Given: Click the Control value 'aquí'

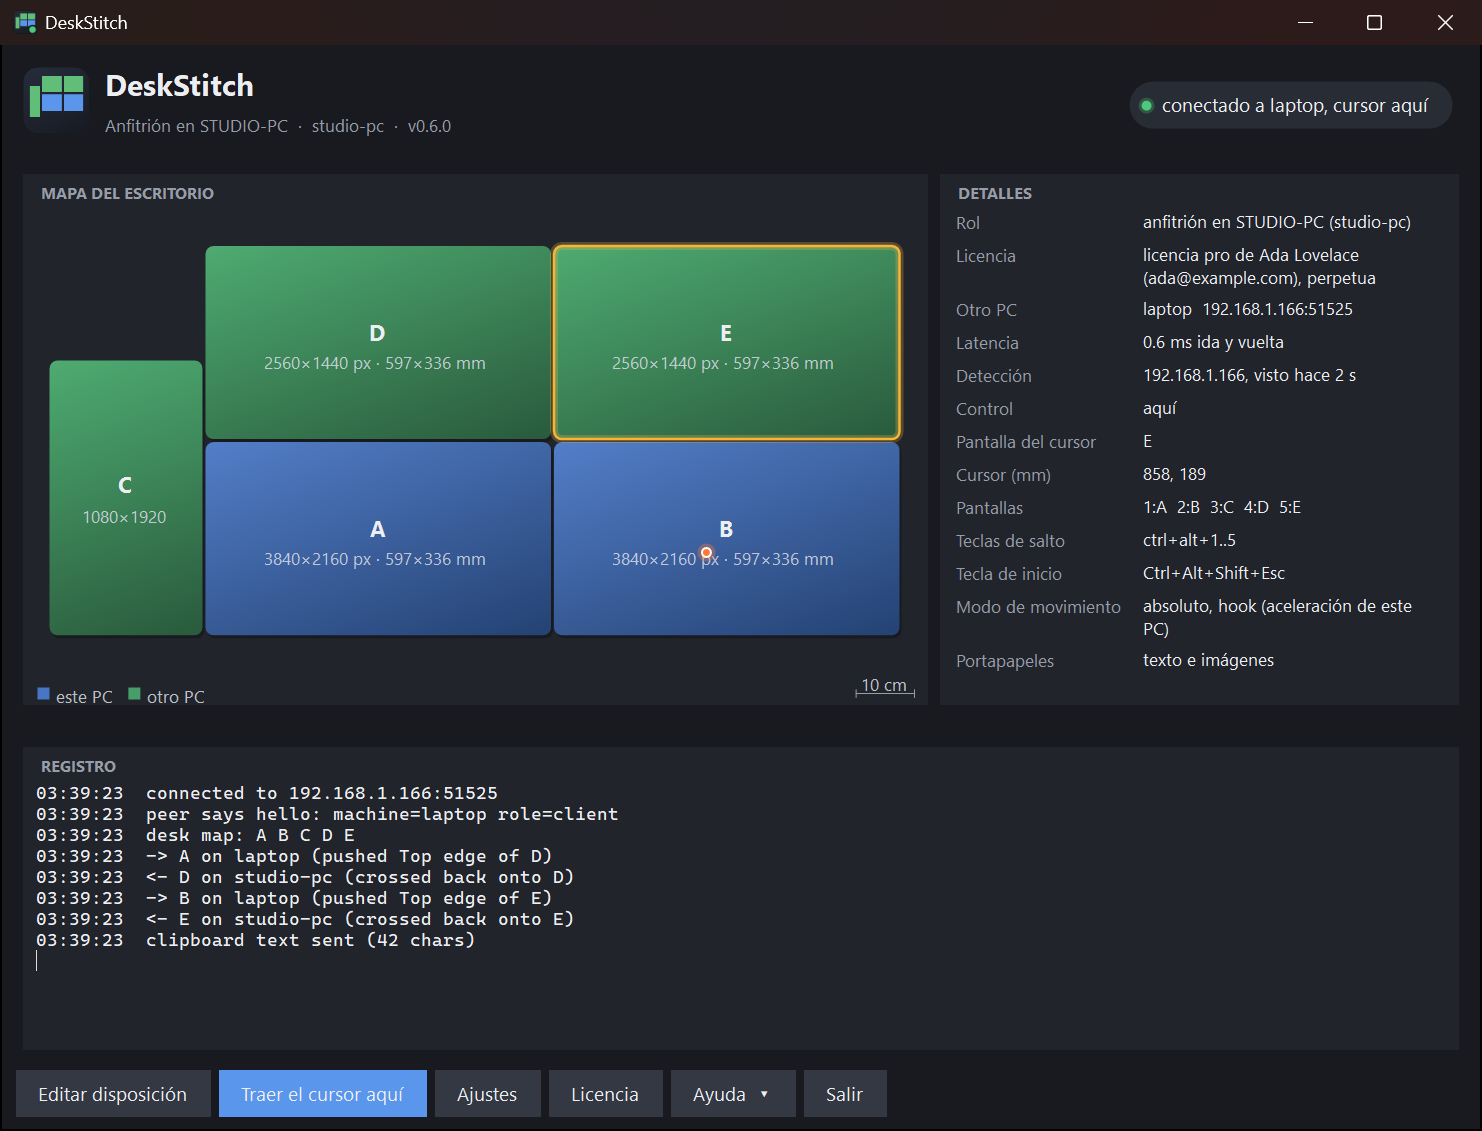Looking at the screenshot, I should tap(1160, 408).
